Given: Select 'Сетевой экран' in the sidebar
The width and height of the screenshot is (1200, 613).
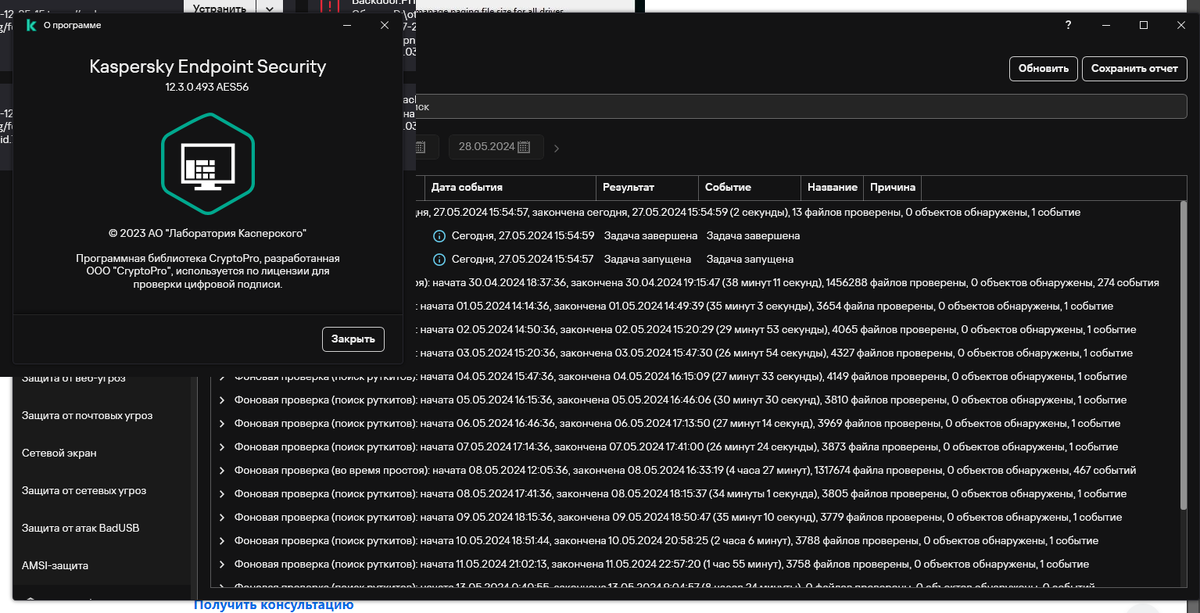Looking at the screenshot, I should (59, 453).
